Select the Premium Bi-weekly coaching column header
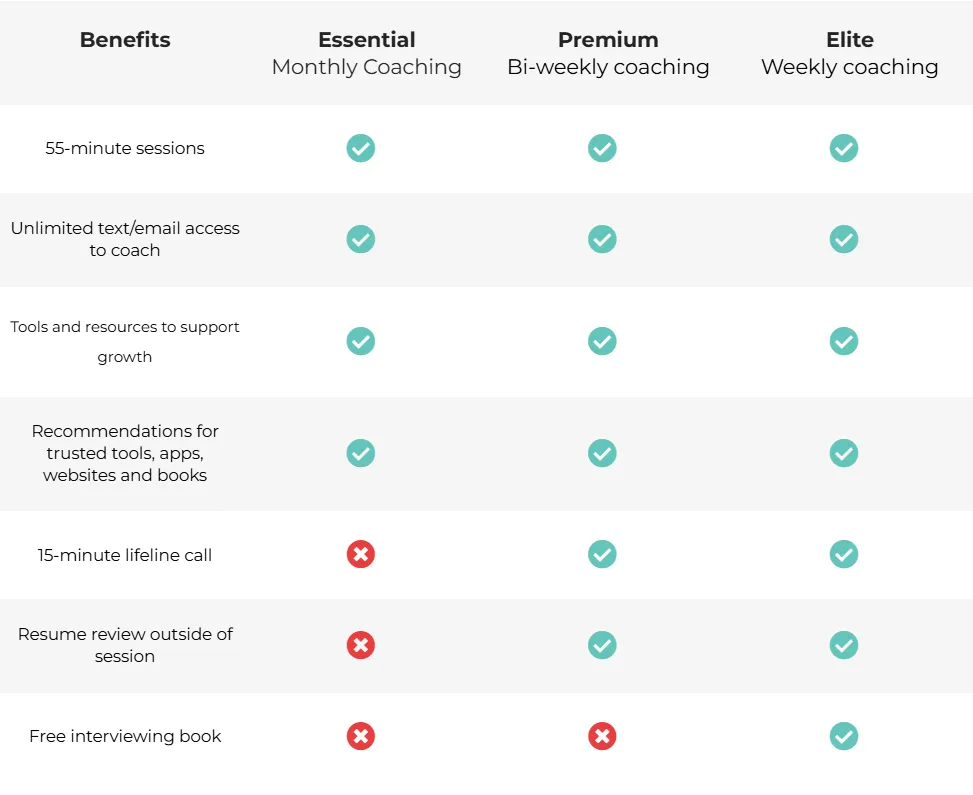973x795 pixels. point(608,53)
